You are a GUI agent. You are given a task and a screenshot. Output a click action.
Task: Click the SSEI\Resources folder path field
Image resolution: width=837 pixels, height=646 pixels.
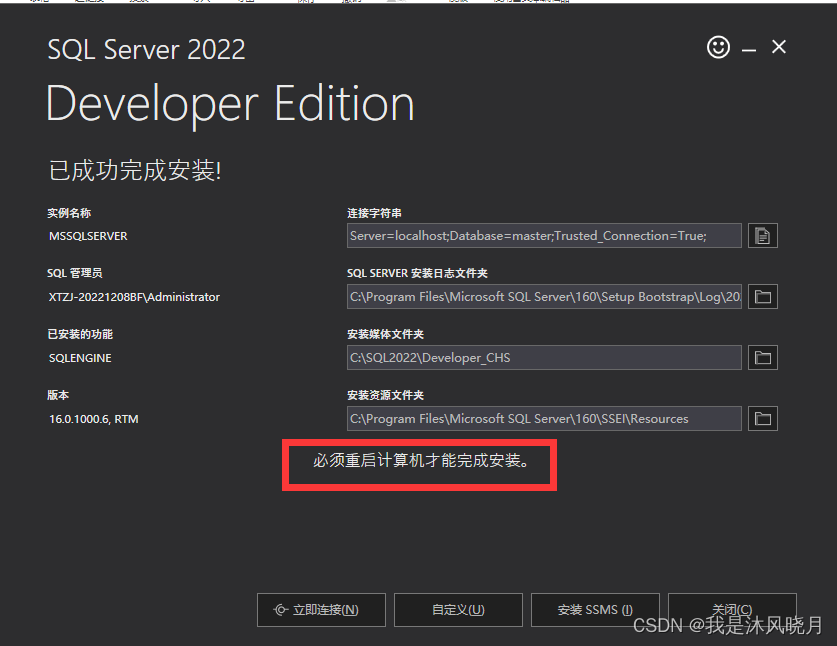(544, 419)
